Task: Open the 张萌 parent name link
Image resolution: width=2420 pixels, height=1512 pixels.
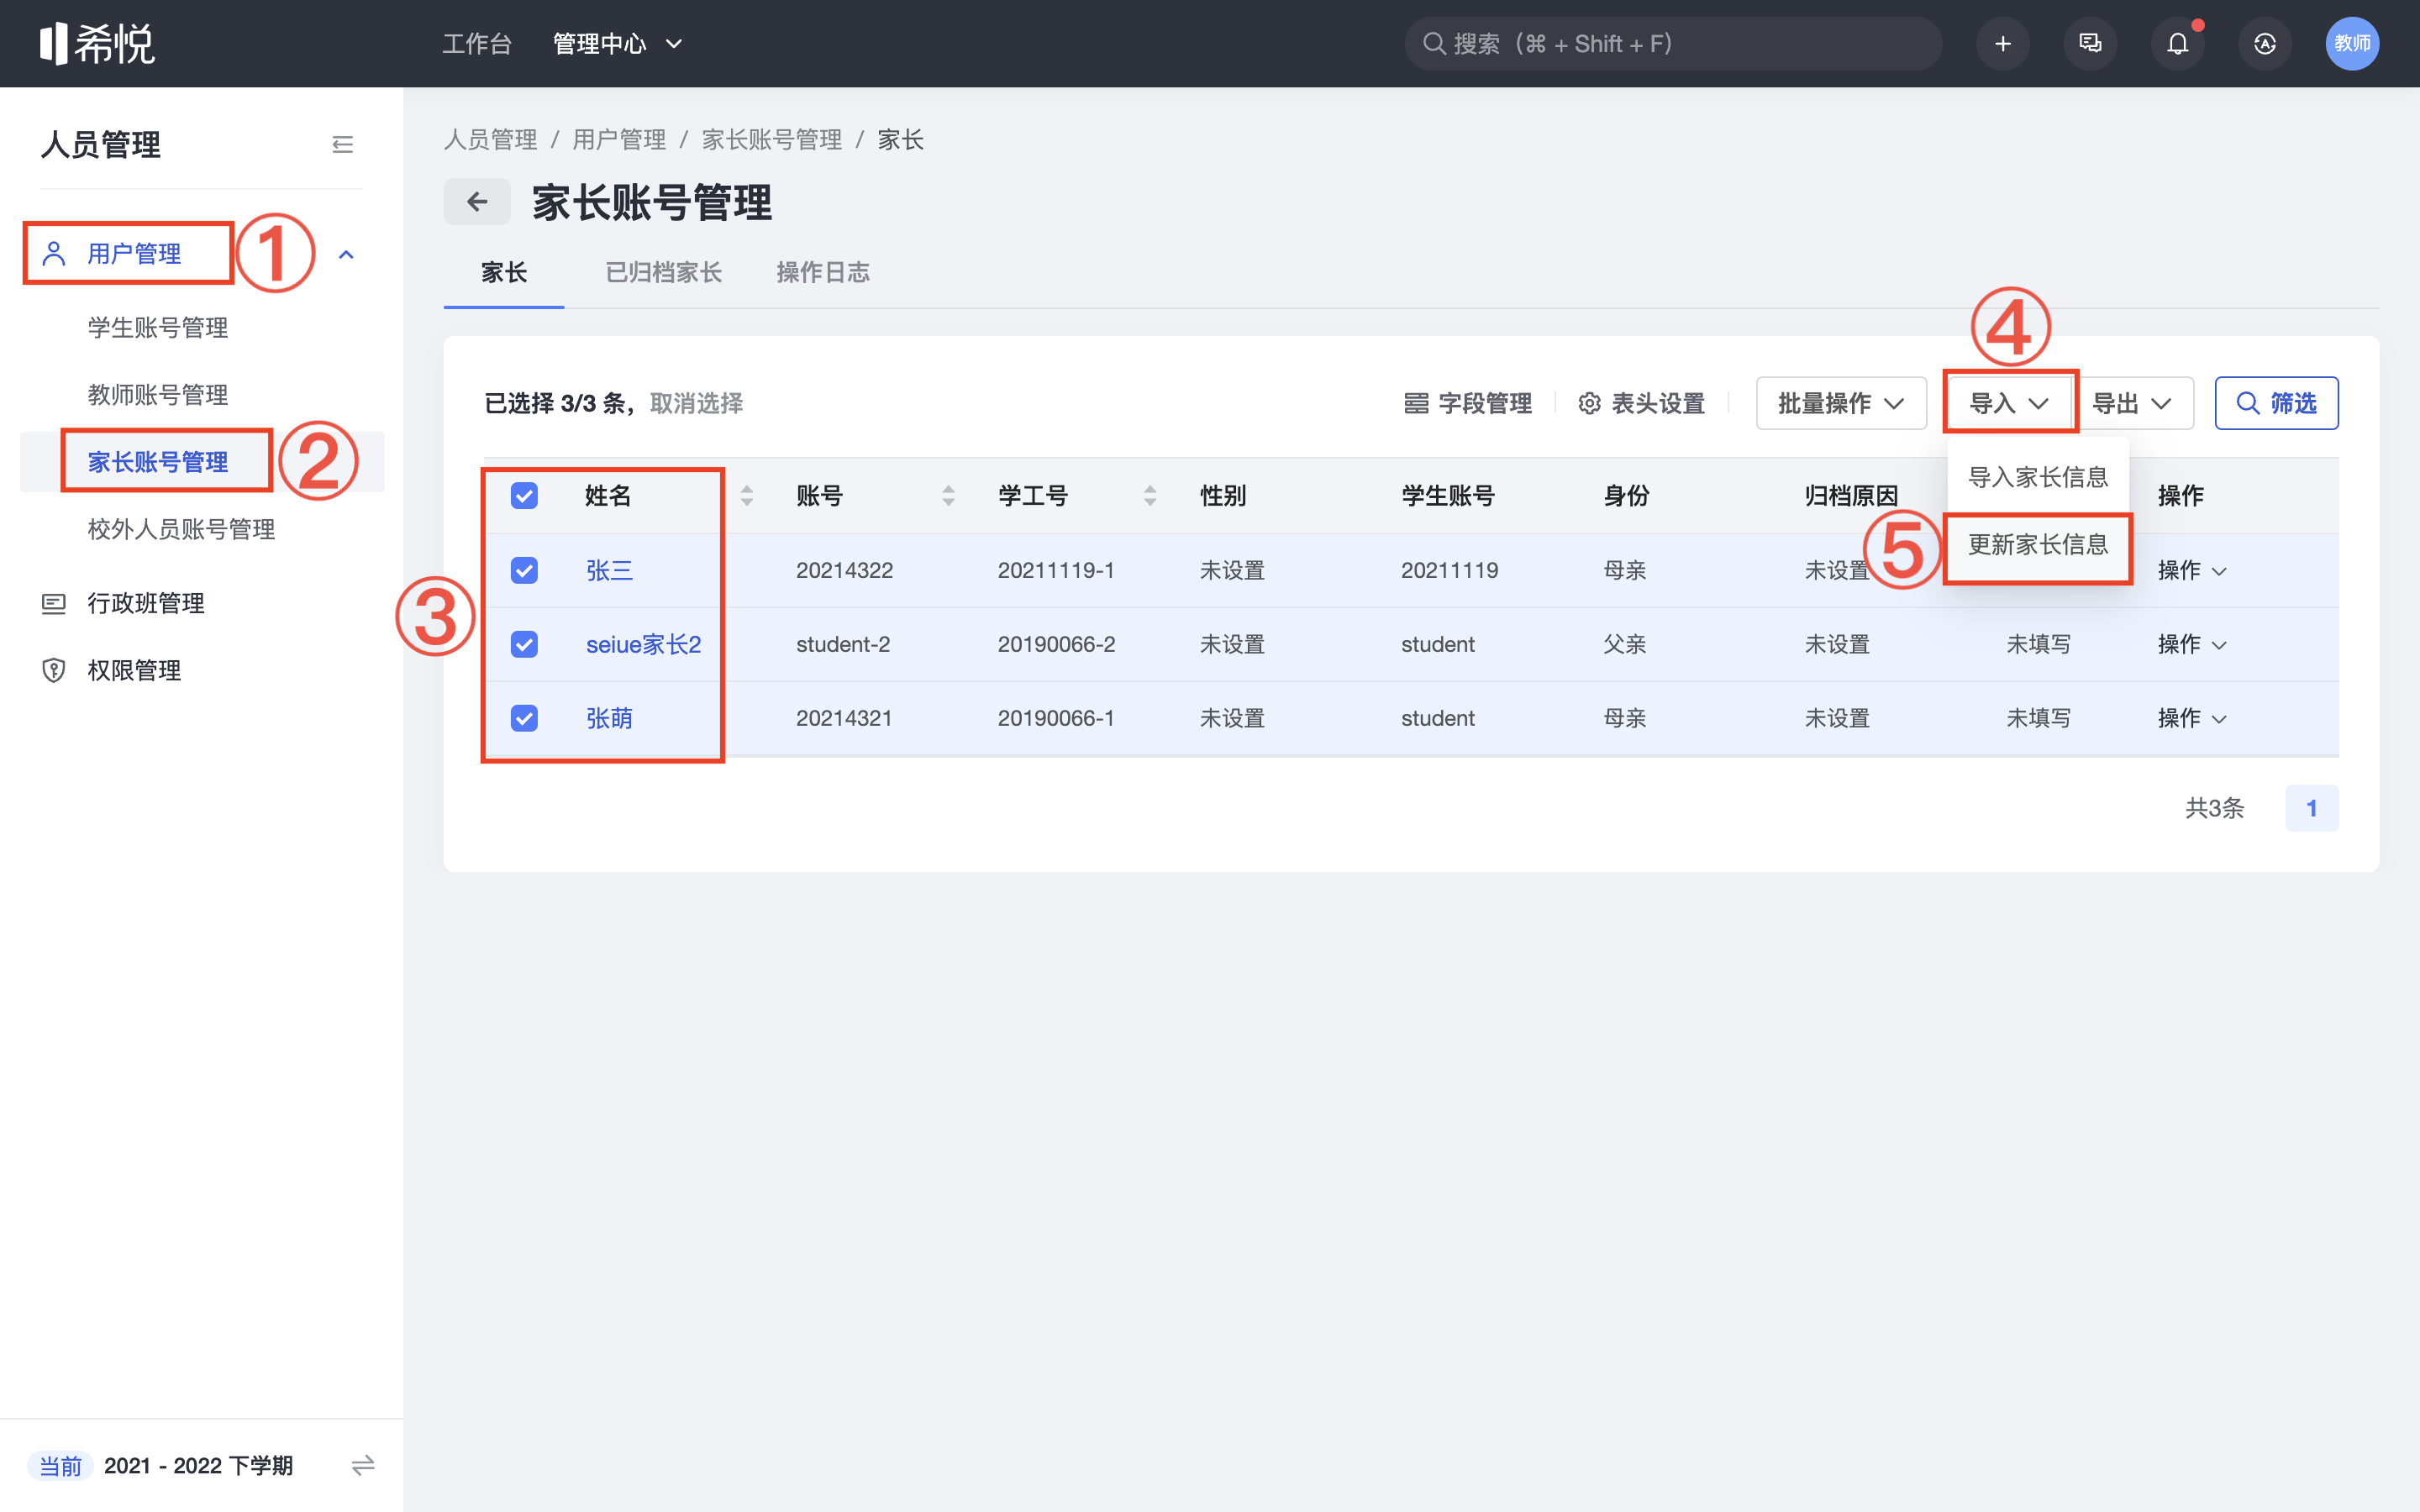Action: pos(609,718)
